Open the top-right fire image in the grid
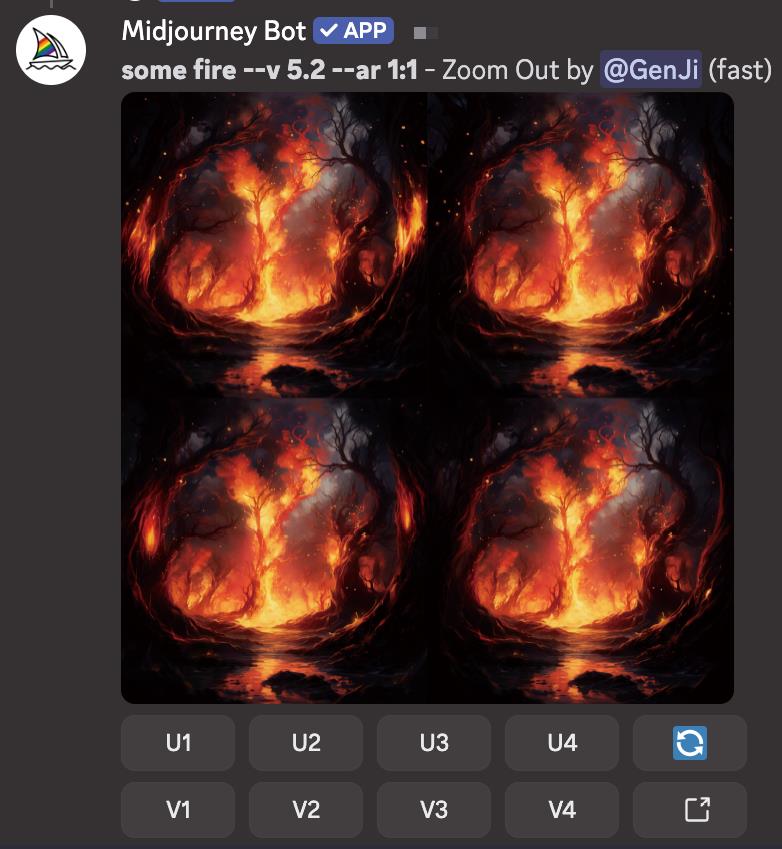 coord(581,245)
